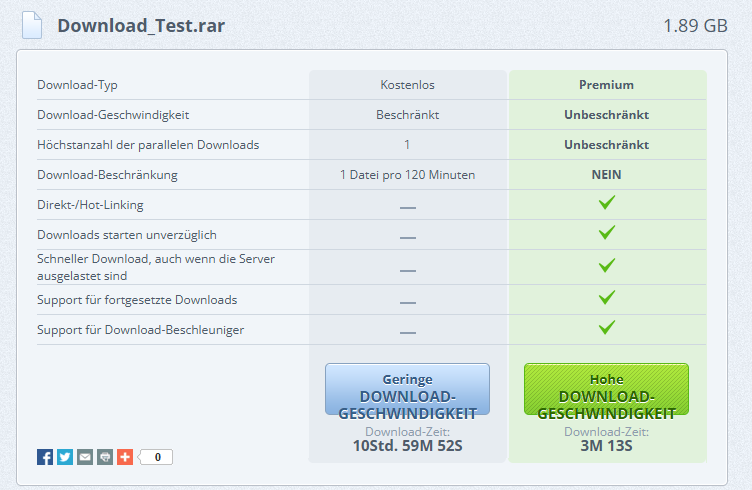Click the value 1 for parallel downloads
Viewport: 752px width, 490px height.
point(407,145)
